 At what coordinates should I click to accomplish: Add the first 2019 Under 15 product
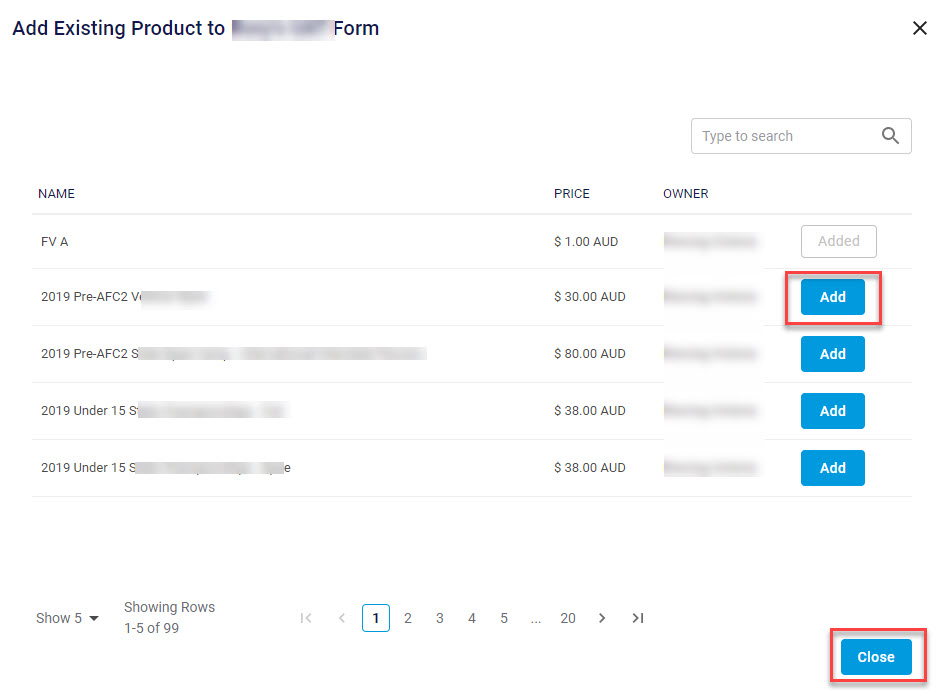pos(832,411)
